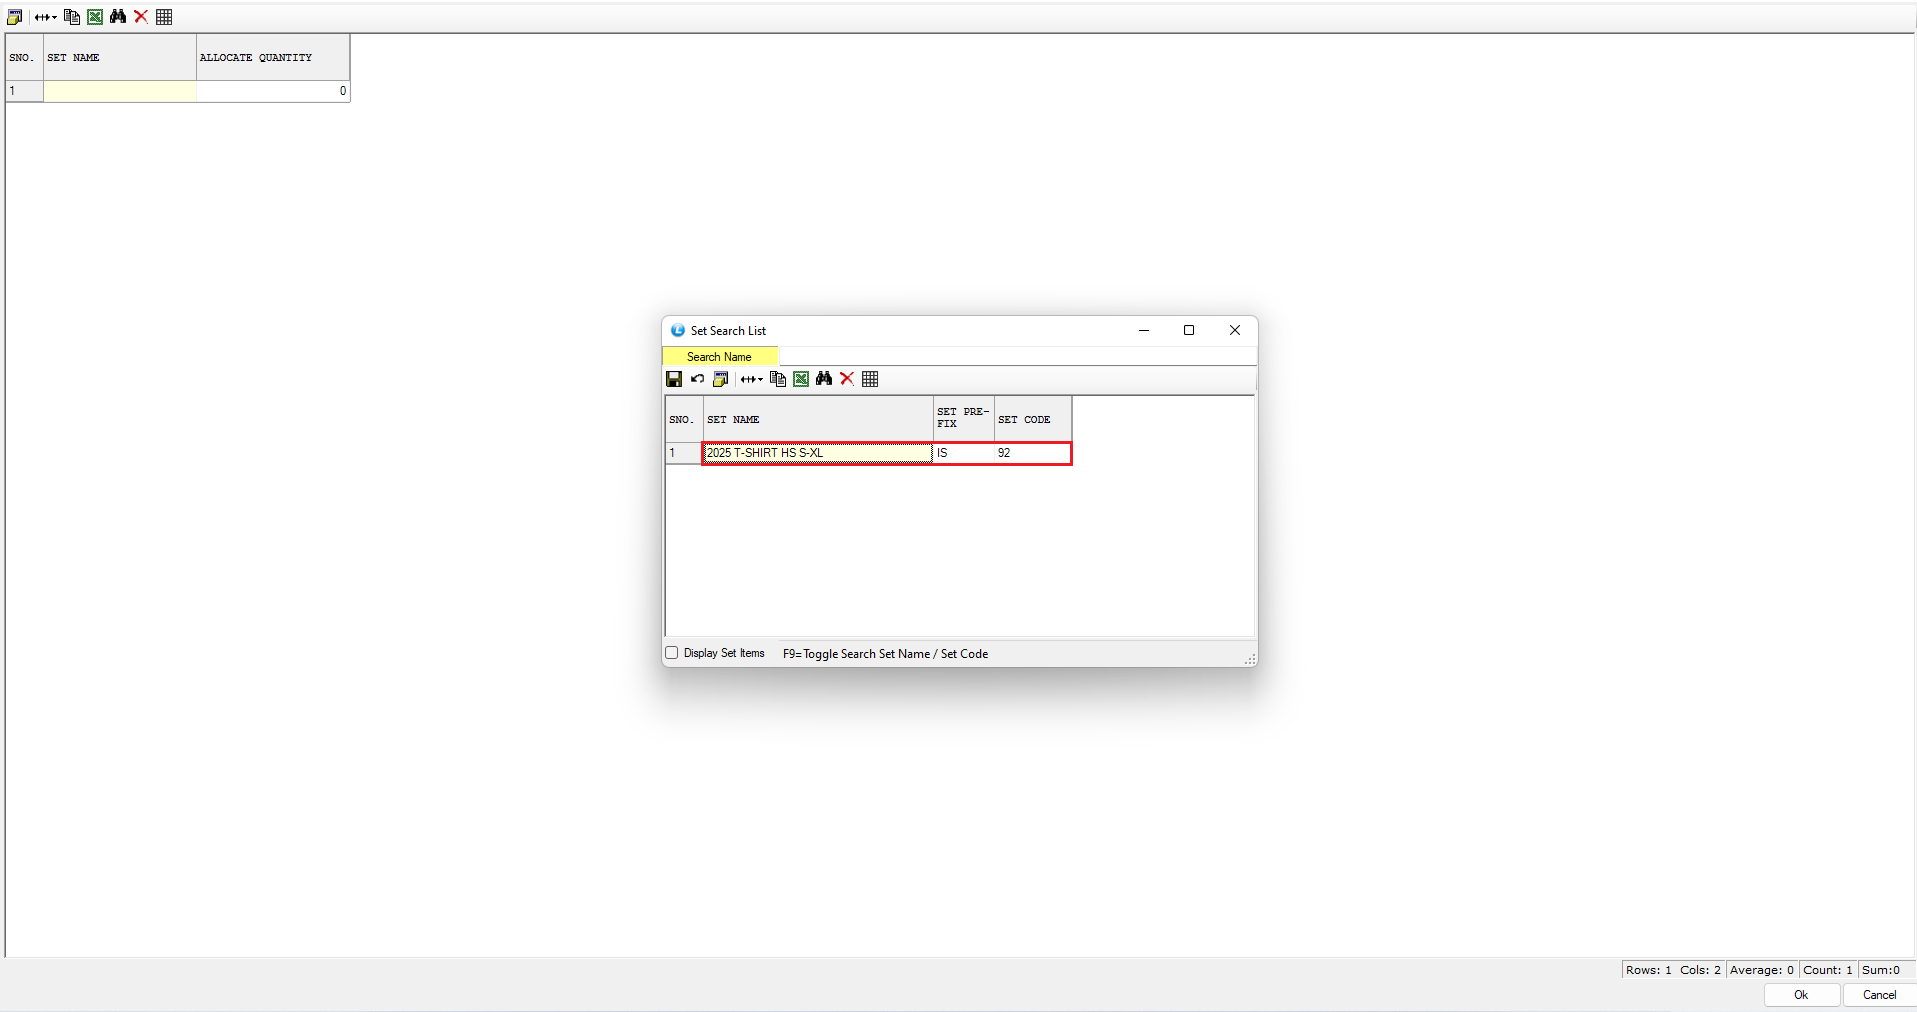Image resolution: width=1917 pixels, height=1012 pixels.
Task: Click the red X icon in main toolbar
Action: point(141,17)
